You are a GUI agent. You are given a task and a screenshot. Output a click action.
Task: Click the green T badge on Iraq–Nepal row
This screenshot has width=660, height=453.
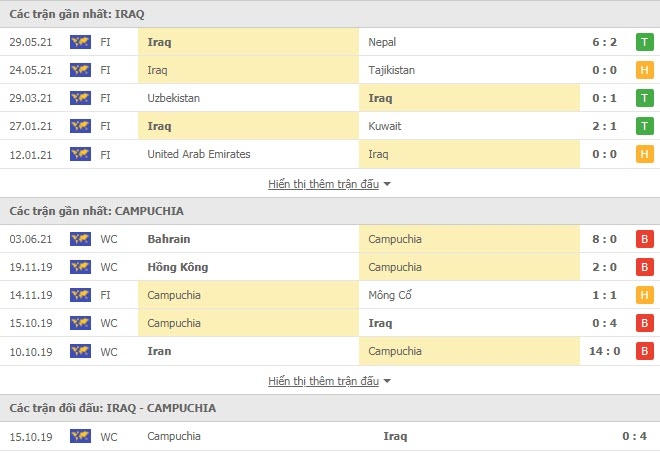644,42
